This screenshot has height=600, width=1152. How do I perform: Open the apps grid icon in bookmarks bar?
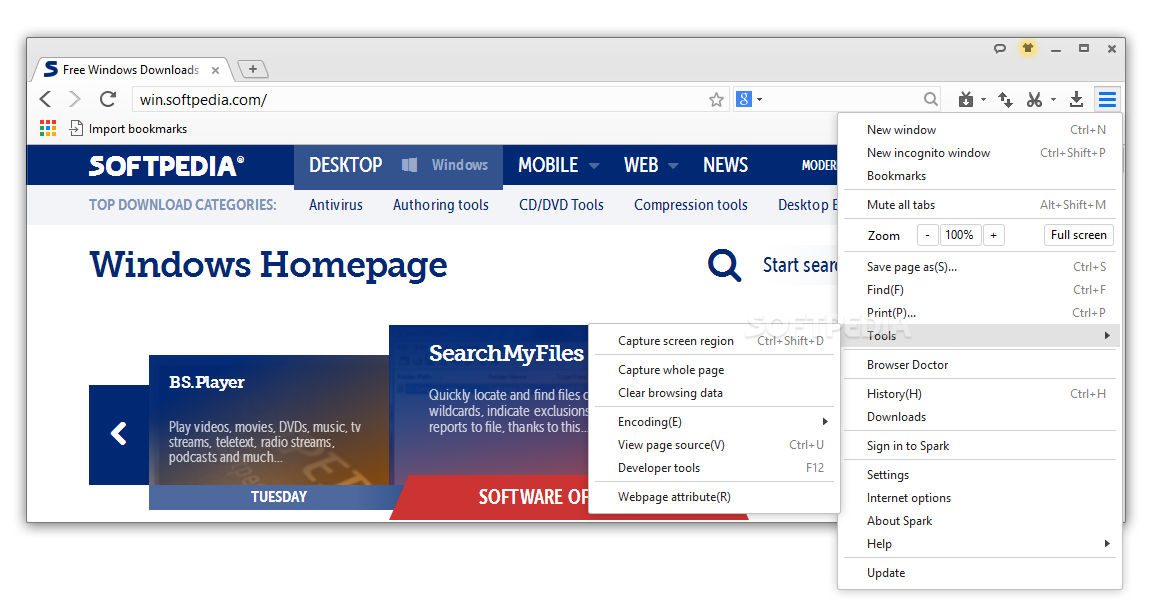tap(48, 129)
